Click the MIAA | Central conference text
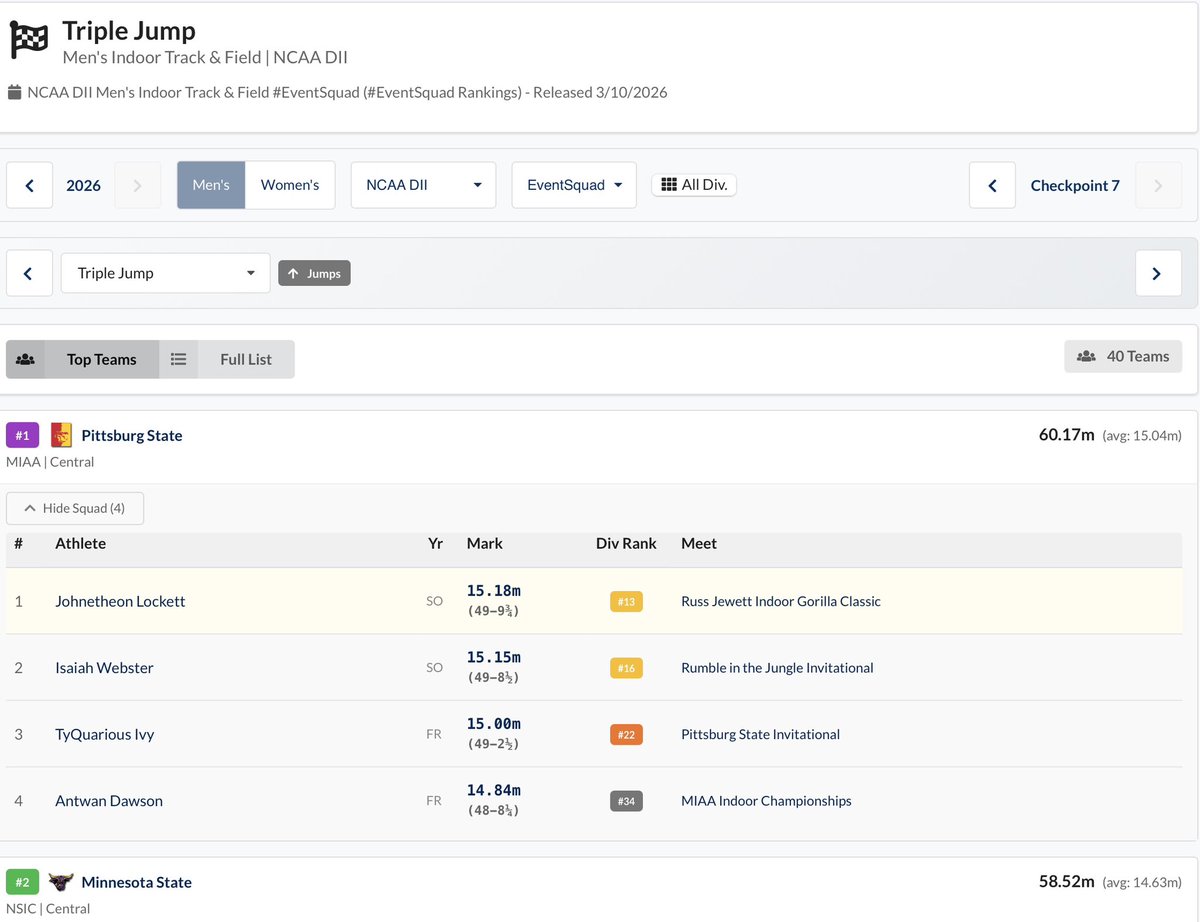Viewport: 1200px width, 922px height. [50, 462]
